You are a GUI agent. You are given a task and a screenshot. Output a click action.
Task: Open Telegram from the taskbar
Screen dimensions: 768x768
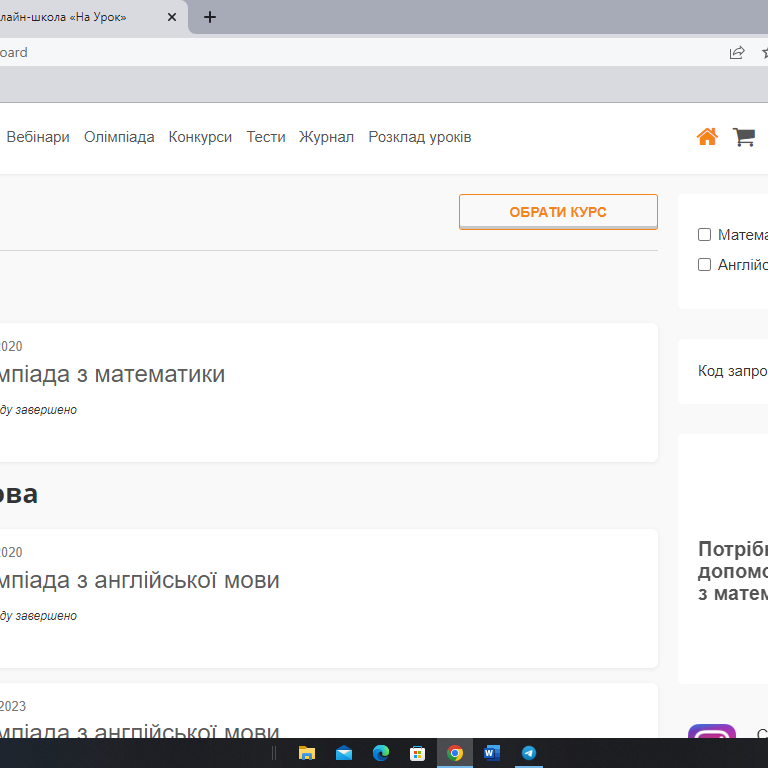tap(528, 753)
